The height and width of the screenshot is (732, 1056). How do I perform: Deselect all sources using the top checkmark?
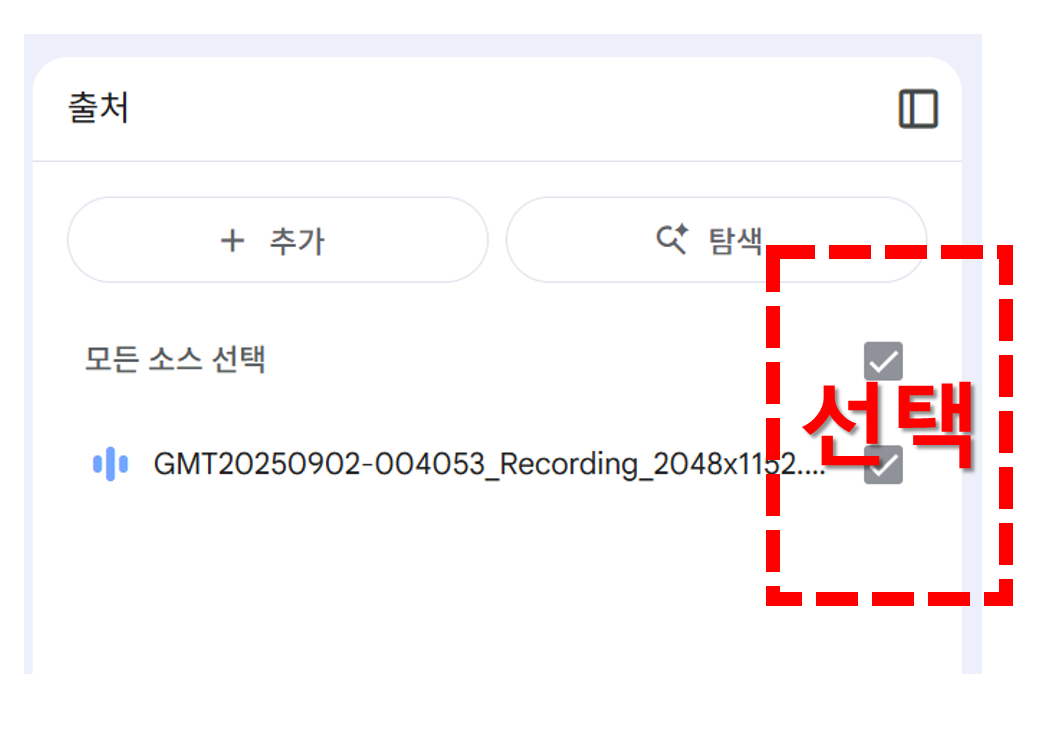pos(883,361)
